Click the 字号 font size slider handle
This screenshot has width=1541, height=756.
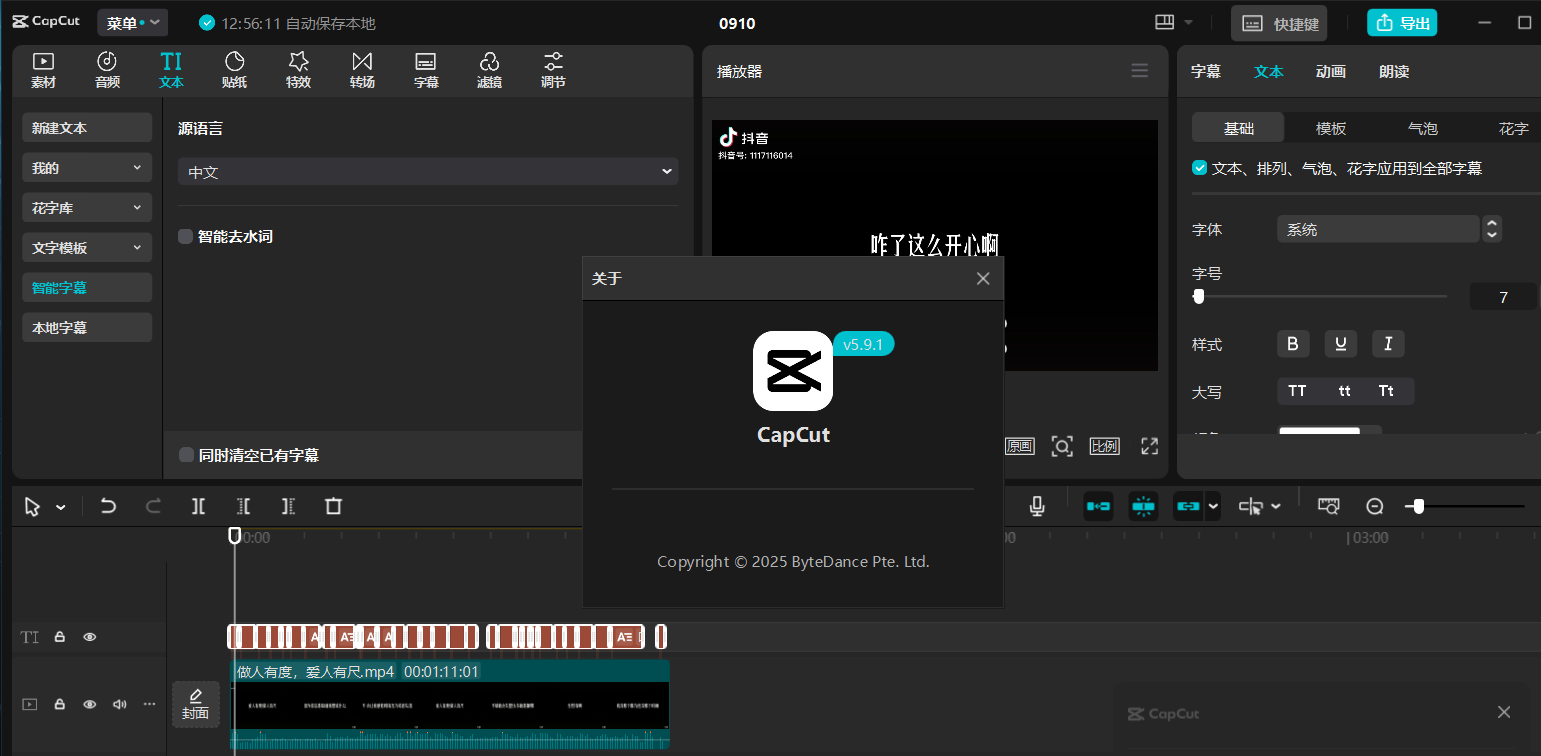[1198, 296]
